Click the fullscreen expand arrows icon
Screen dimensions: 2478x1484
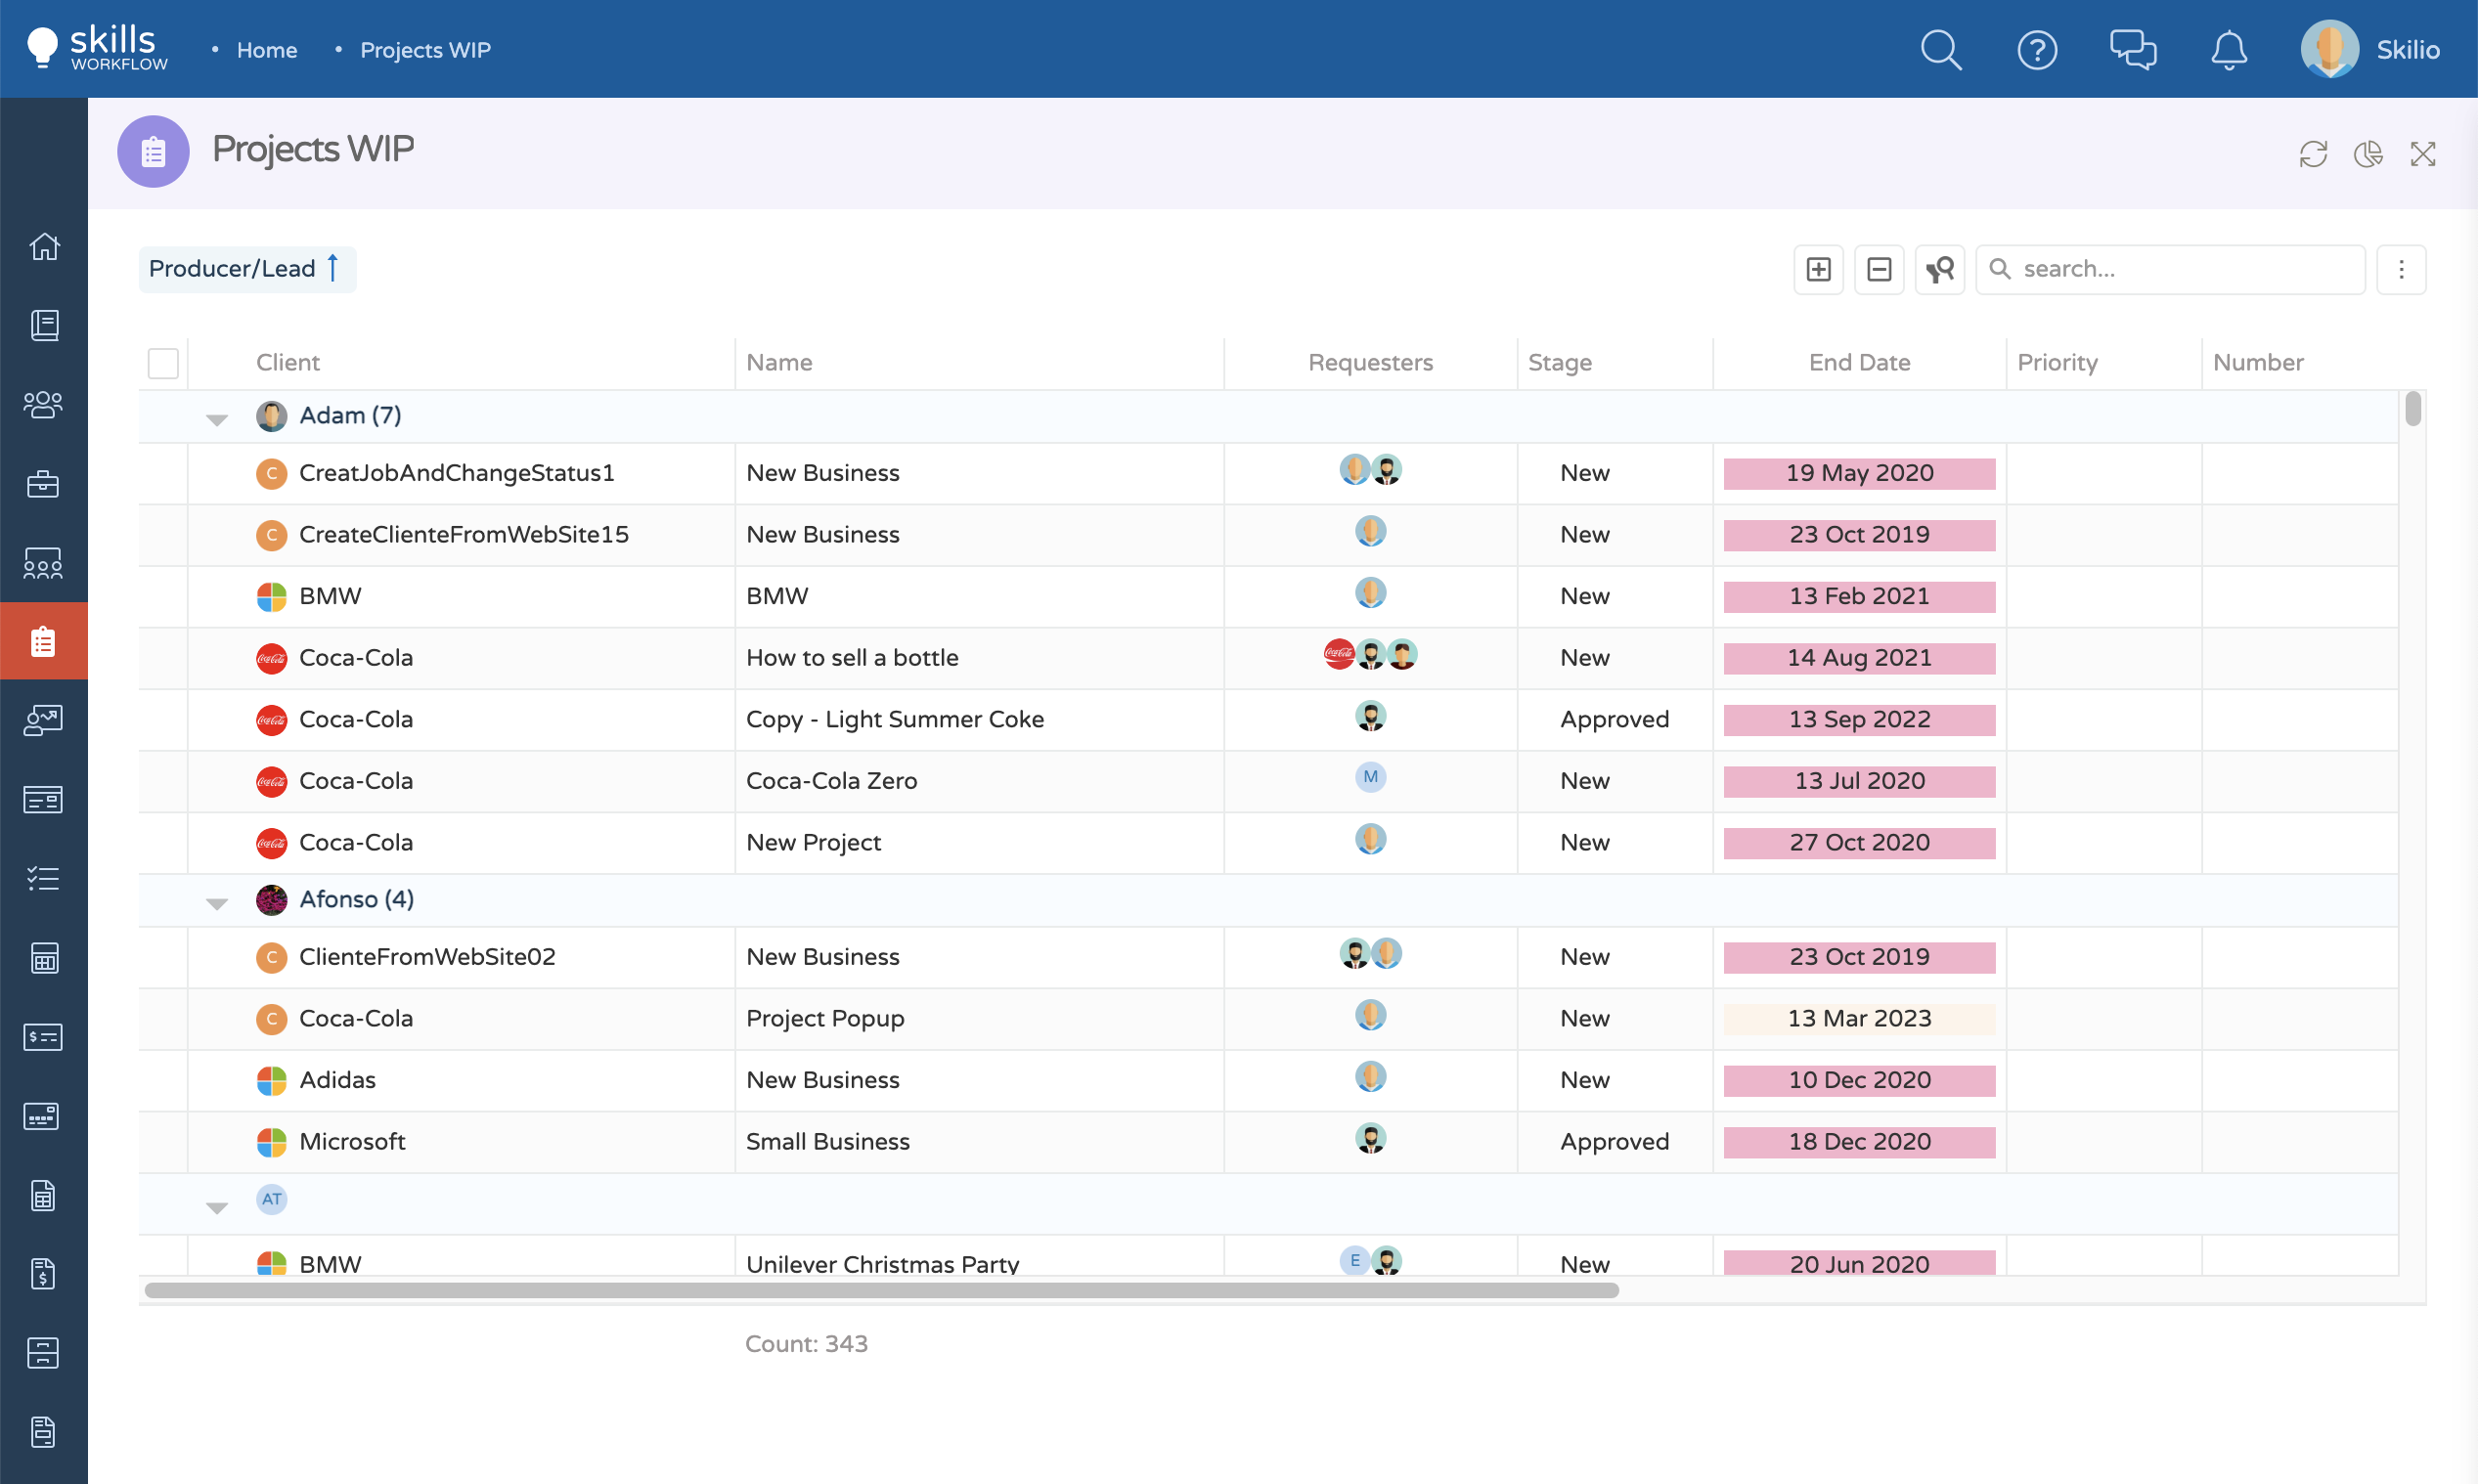(2423, 154)
